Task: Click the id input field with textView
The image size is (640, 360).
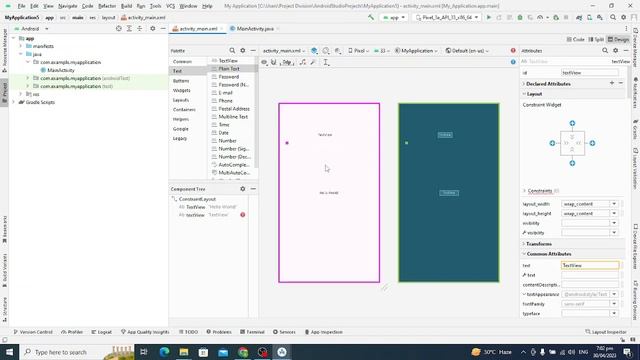Action: tap(589, 73)
